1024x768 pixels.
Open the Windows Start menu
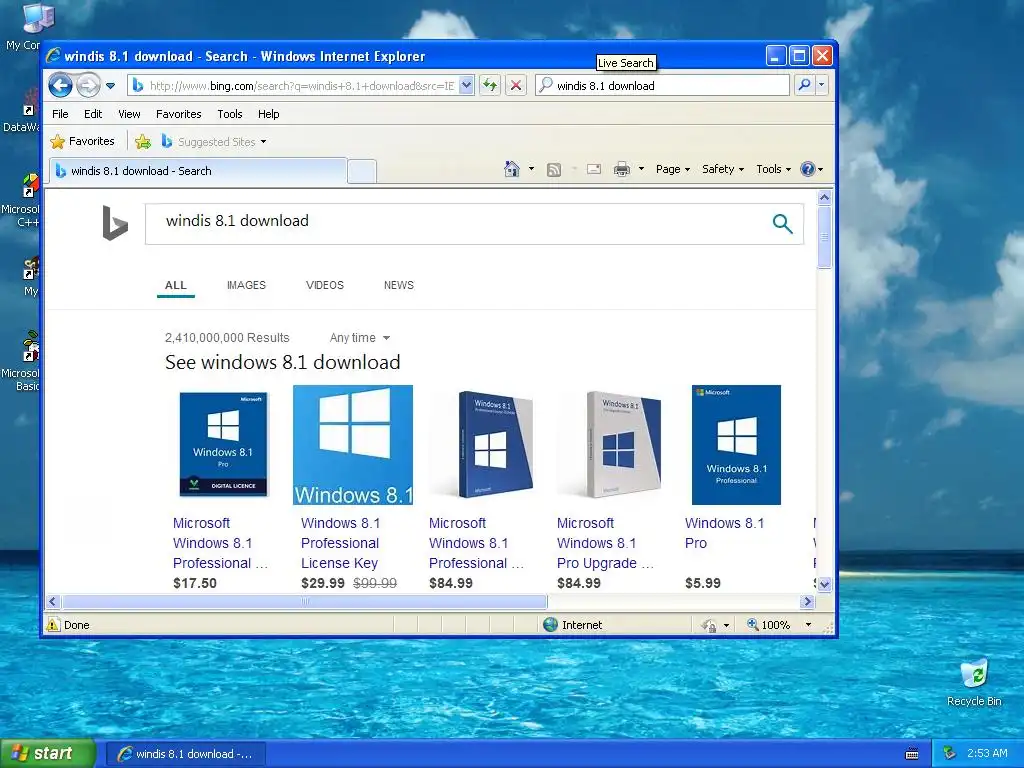pyautogui.click(x=47, y=754)
